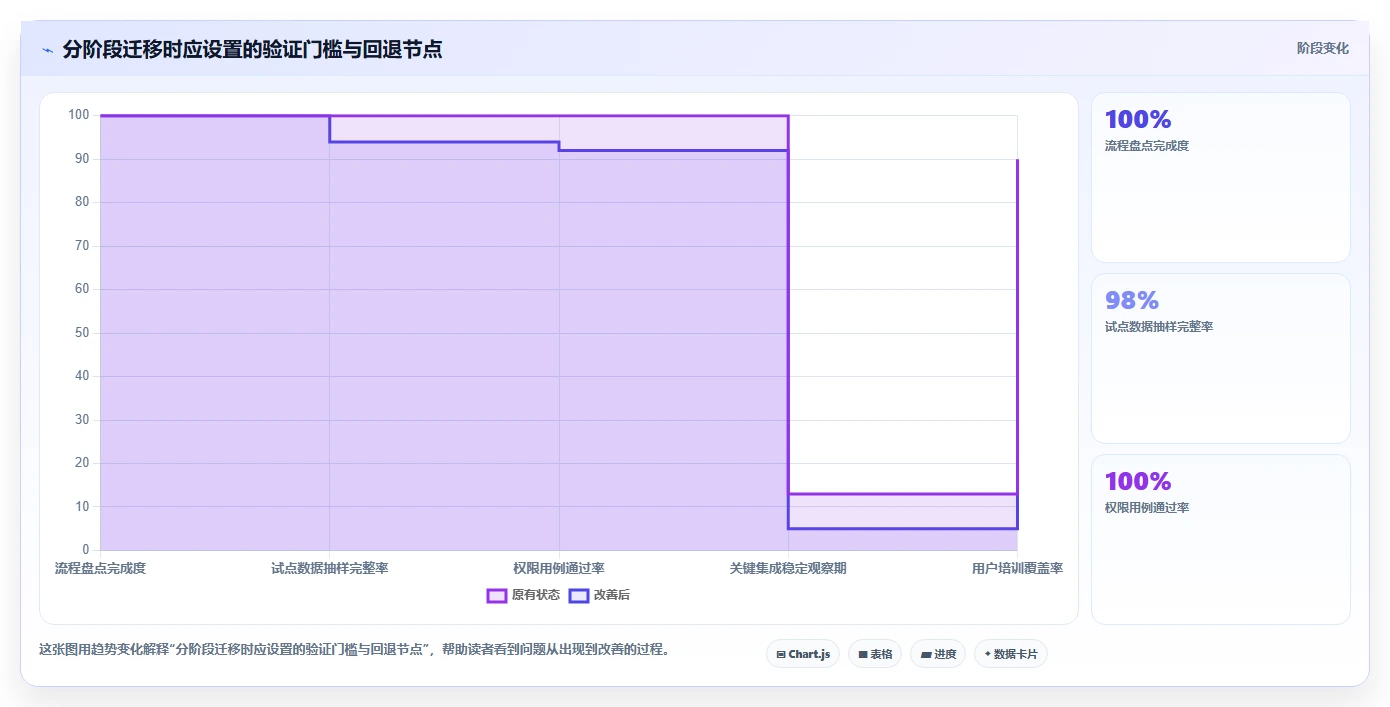1390x707 pixels.
Task: Toggle the 改善后 legend swatch
Action: pos(578,595)
